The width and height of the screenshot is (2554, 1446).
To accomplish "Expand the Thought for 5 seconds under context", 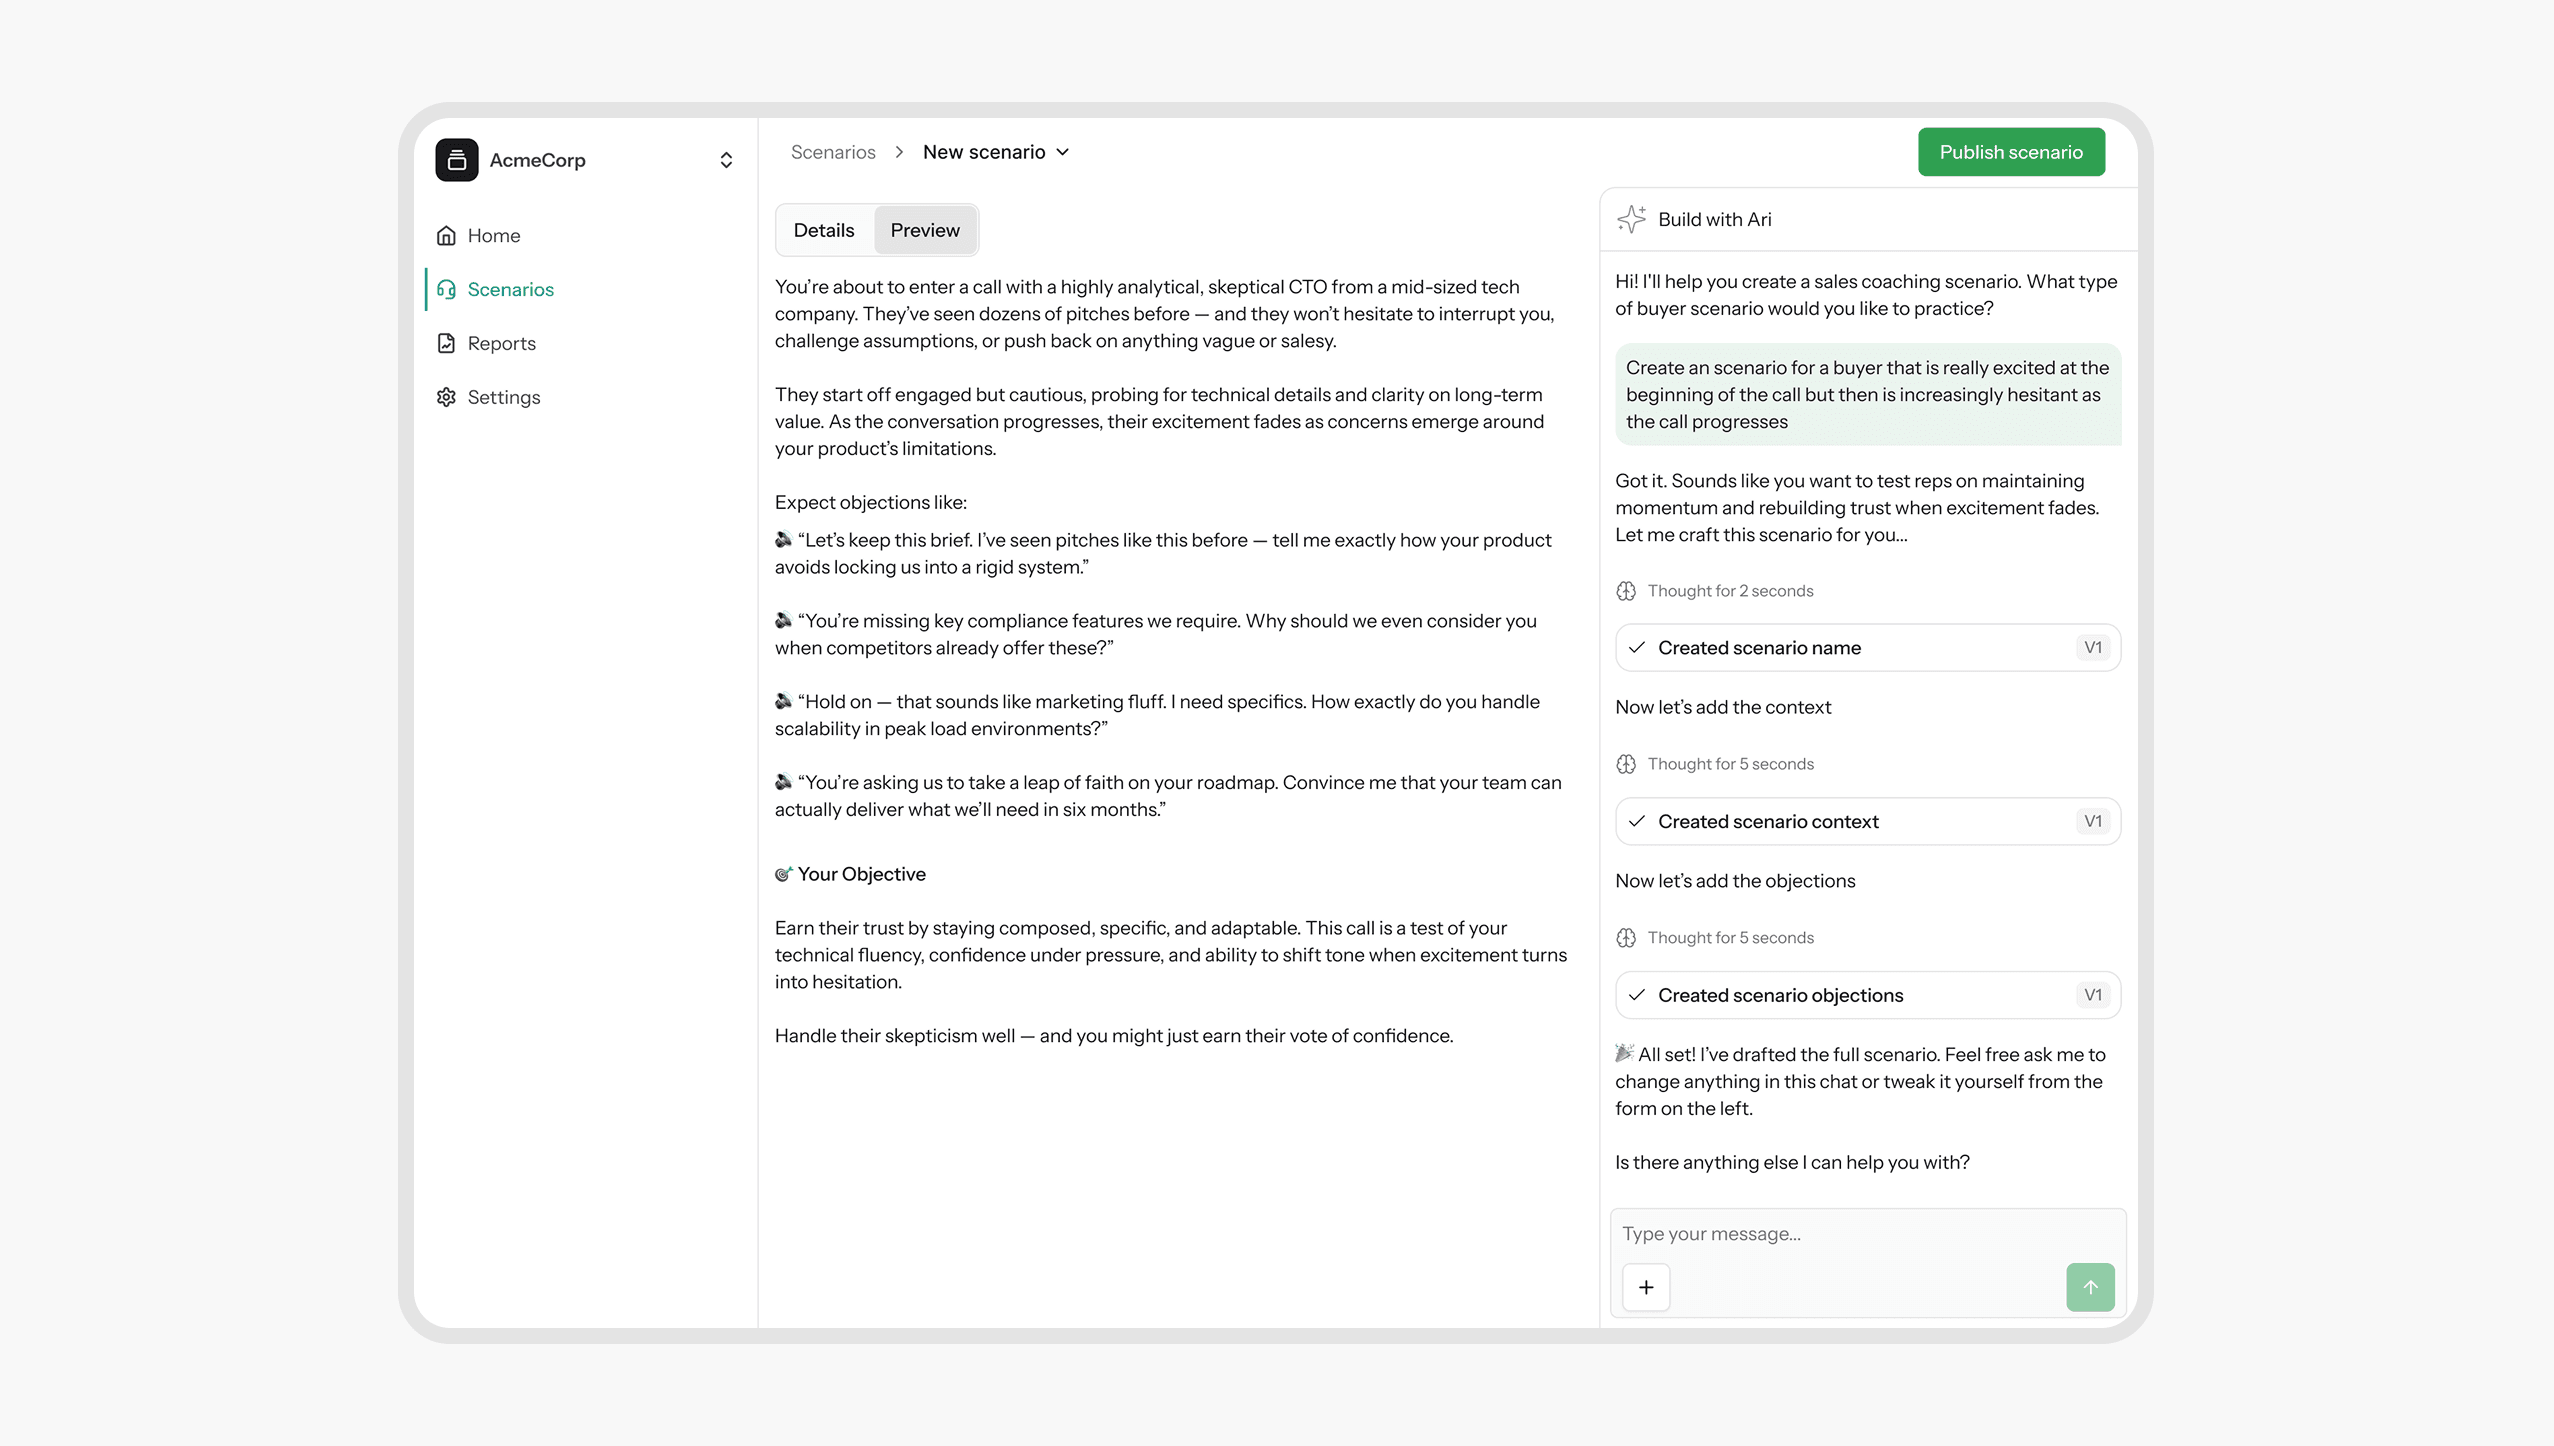I will click(x=1730, y=764).
